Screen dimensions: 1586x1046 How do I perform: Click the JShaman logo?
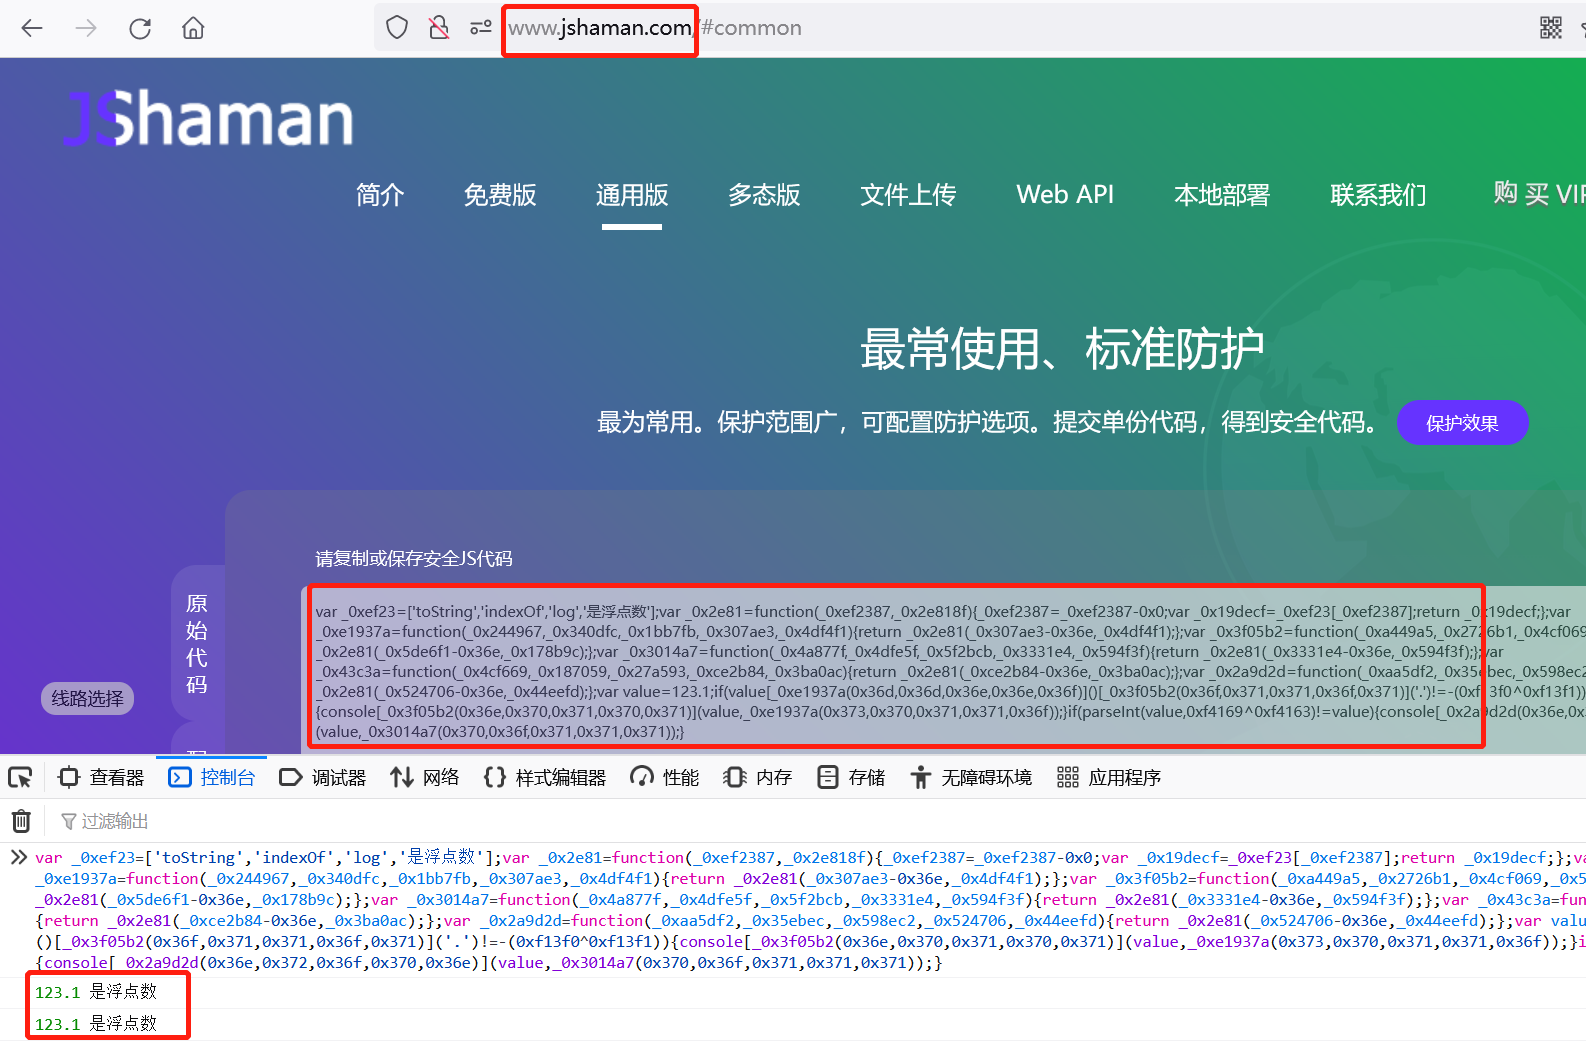[208, 118]
